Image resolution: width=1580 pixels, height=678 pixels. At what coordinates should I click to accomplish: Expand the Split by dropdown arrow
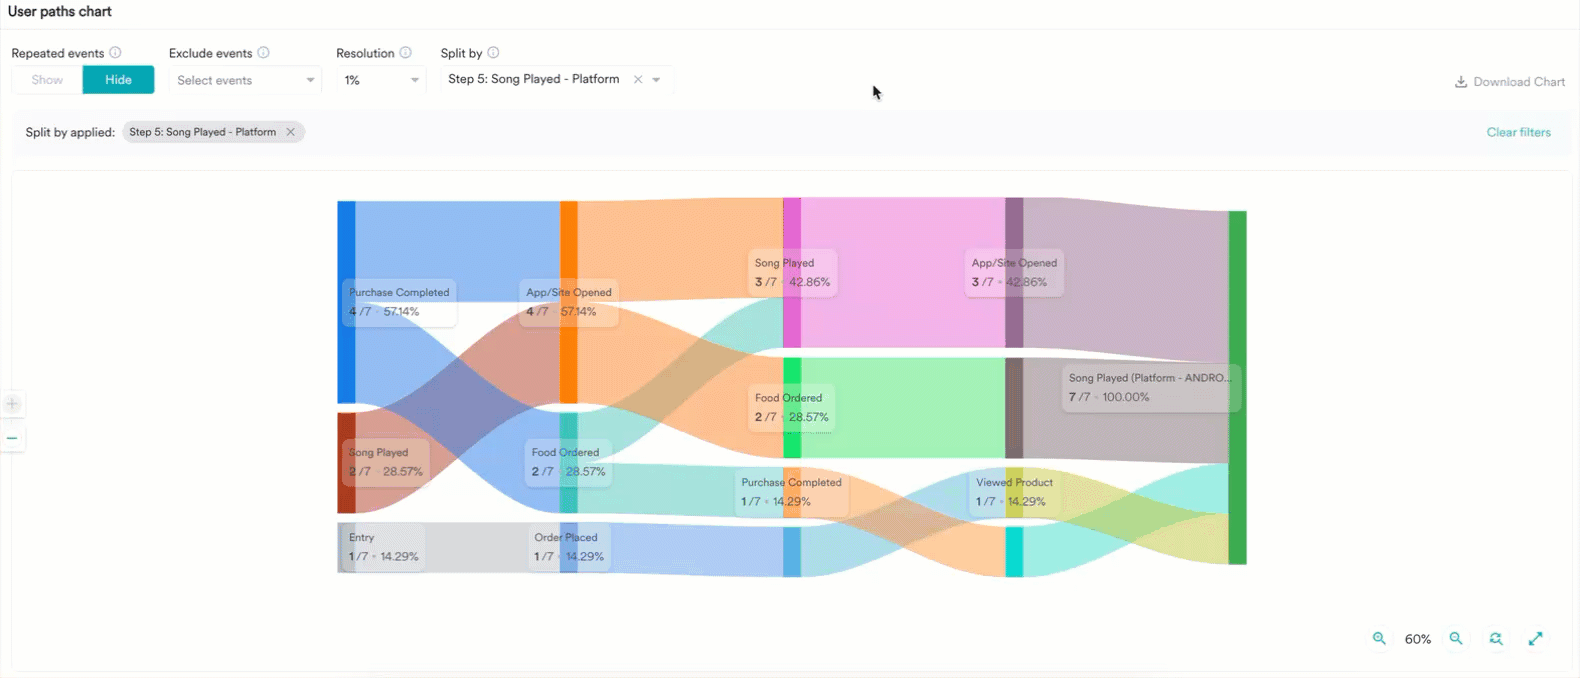pos(657,80)
